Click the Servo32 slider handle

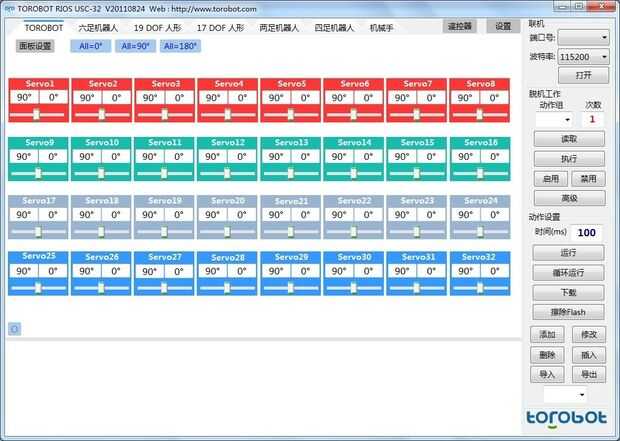point(480,288)
